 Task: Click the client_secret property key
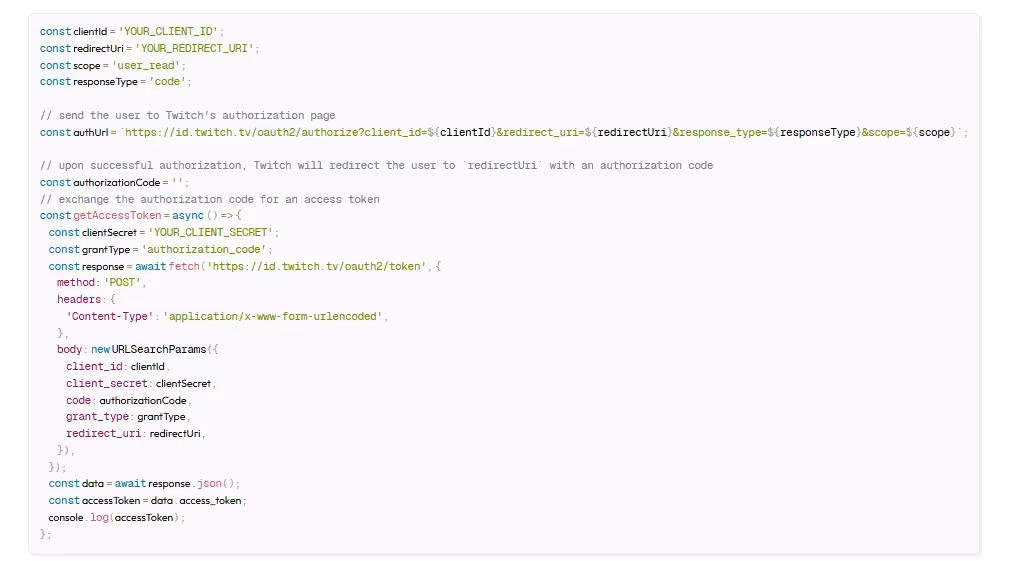click(x=106, y=383)
